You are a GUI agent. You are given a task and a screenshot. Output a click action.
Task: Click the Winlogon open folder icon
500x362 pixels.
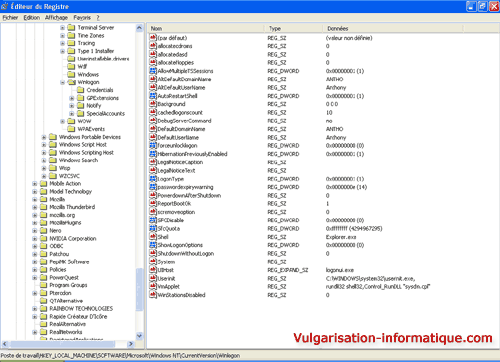click(x=71, y=82)
